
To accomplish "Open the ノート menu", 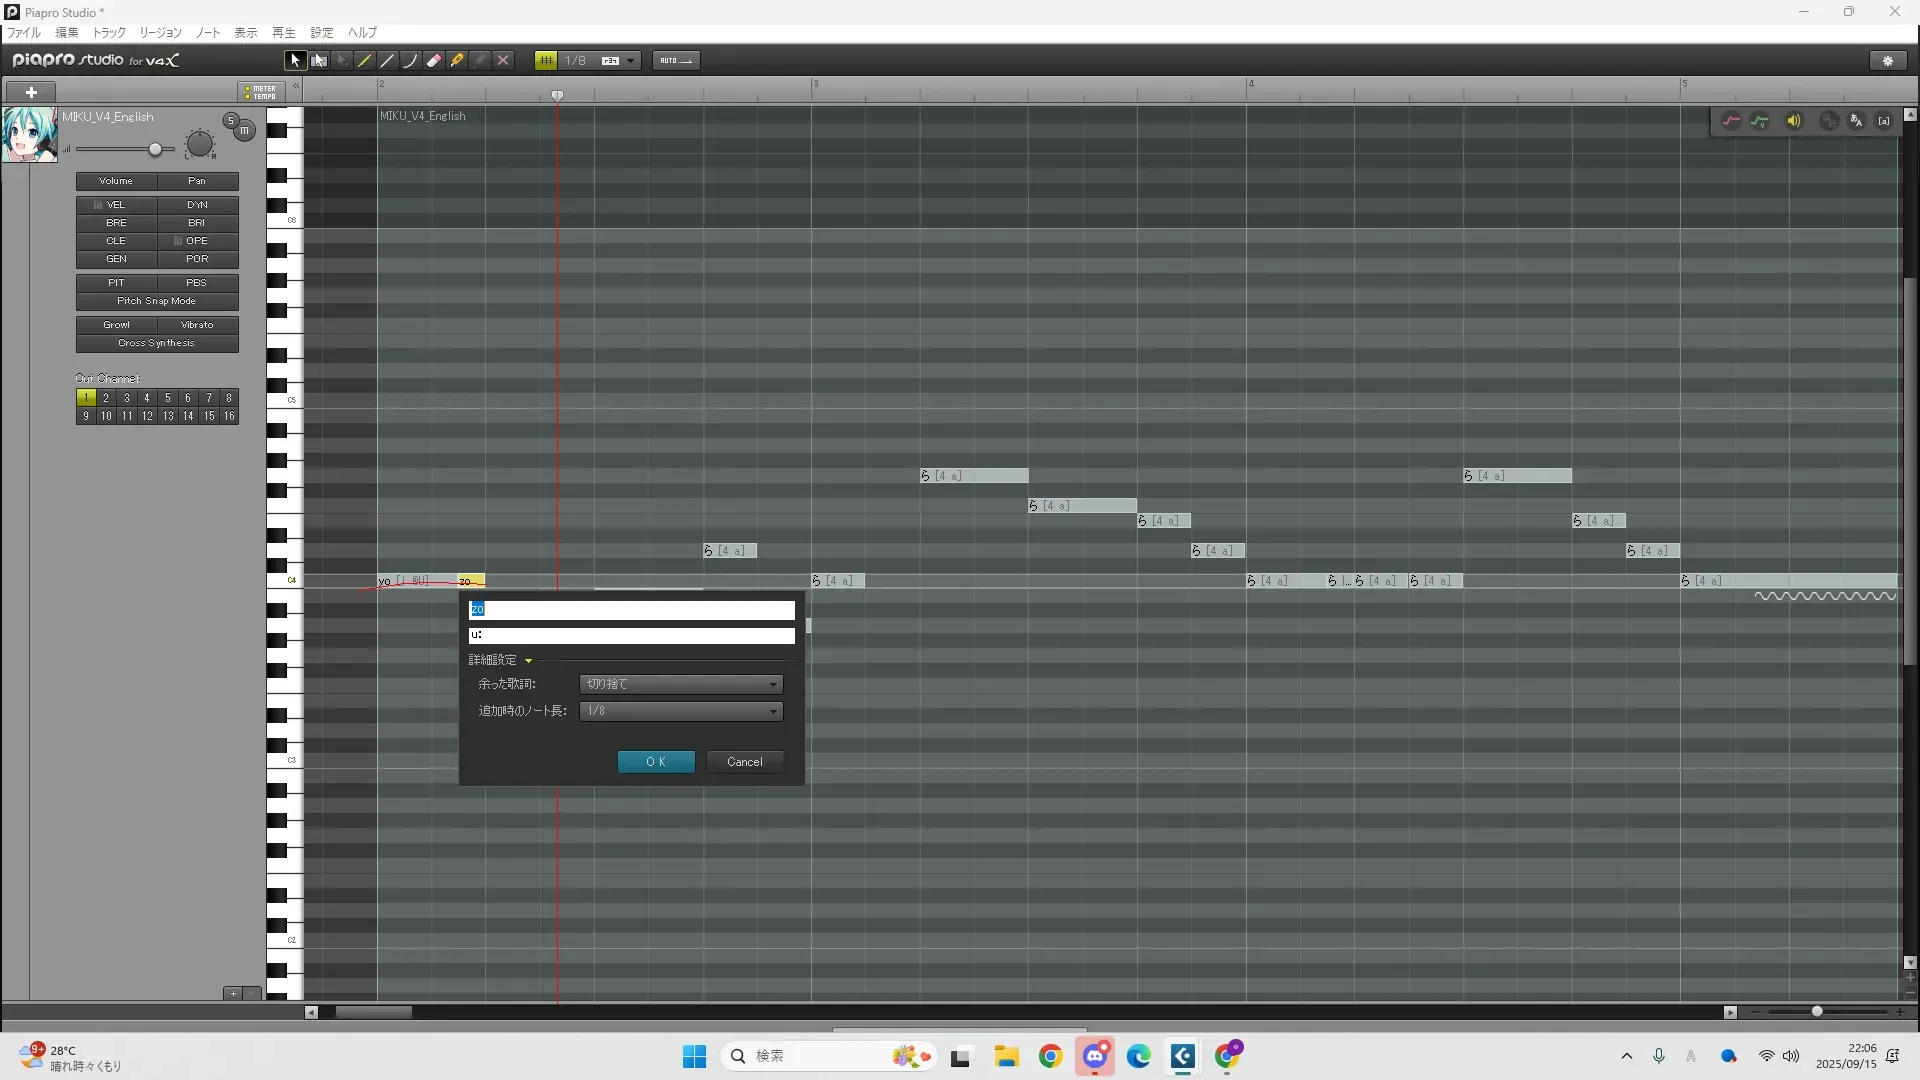I will click(x=208, y=33).
